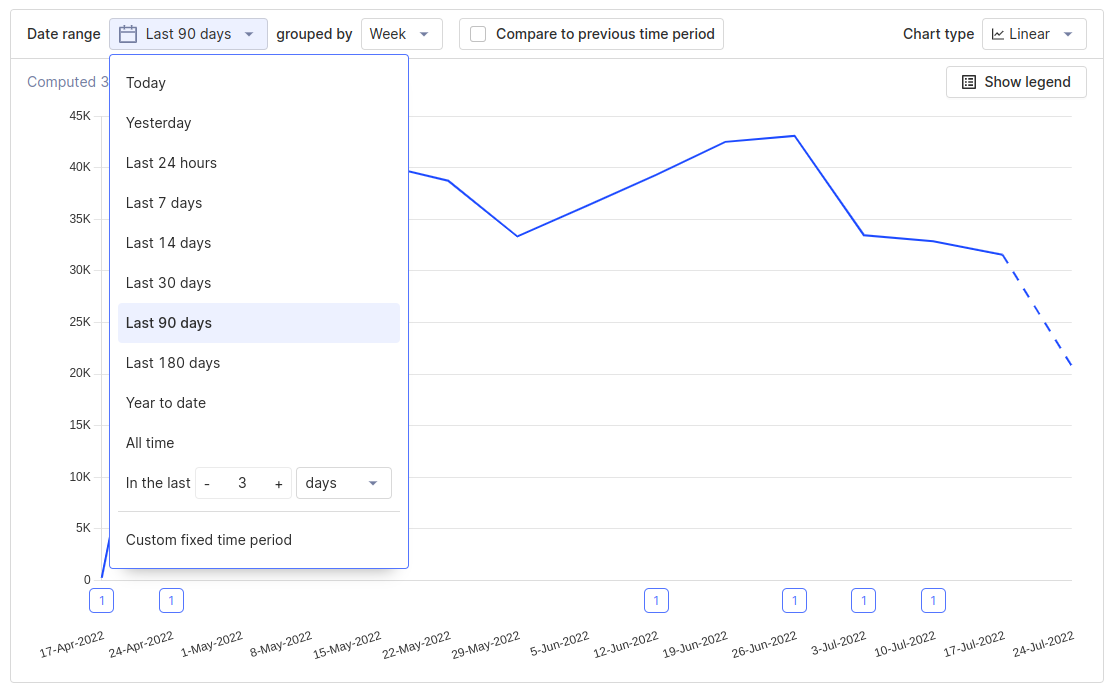Image resolution: width=1116 pixels, height=692 pixels.
Task: Click the annotation marker above 26-Jun-2022
Action: click(x=794, y=600)
